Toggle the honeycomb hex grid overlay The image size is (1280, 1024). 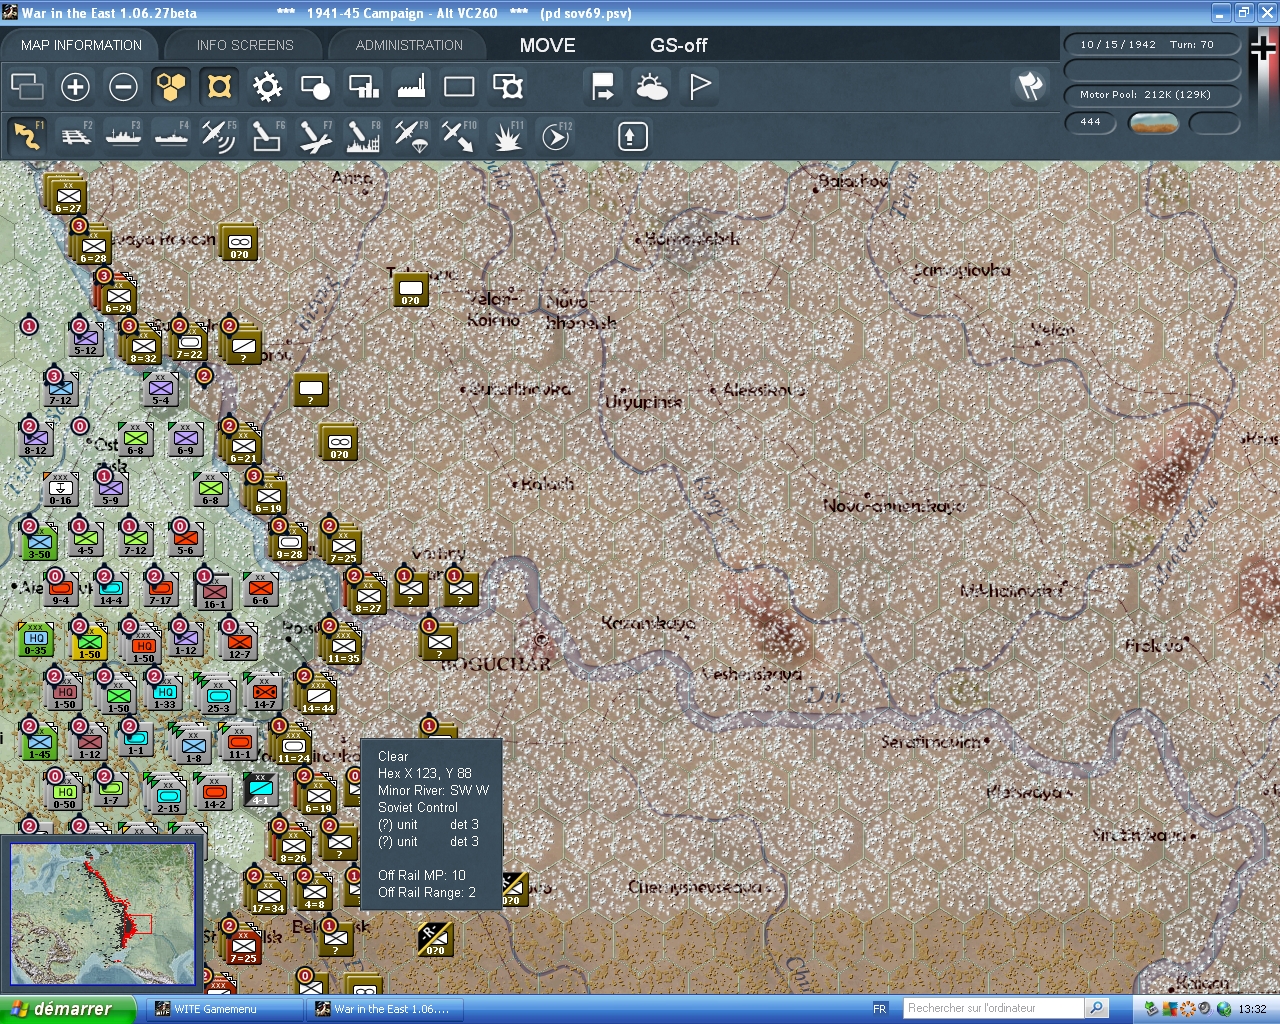pyautogui.click(x=170, y=87)
